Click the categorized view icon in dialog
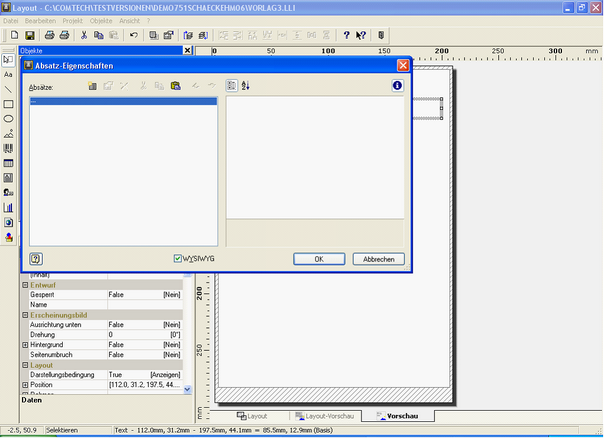Screen dimensions: 604x438 pos(232,86)
